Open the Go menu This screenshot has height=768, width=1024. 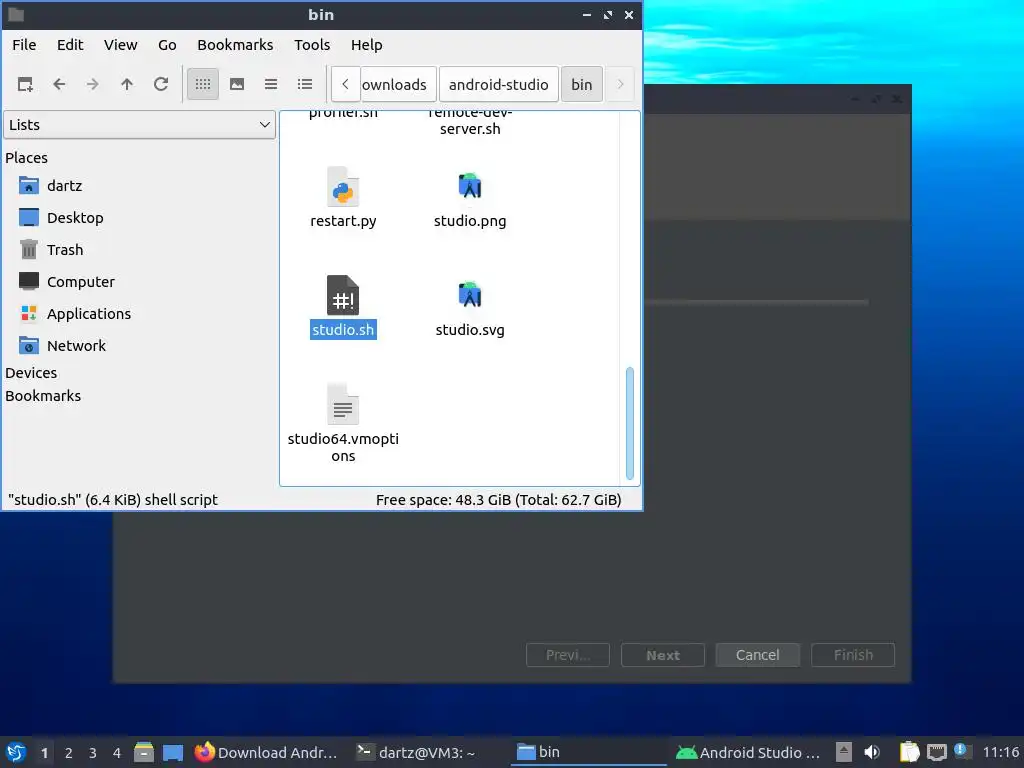(x=167, y=45)
